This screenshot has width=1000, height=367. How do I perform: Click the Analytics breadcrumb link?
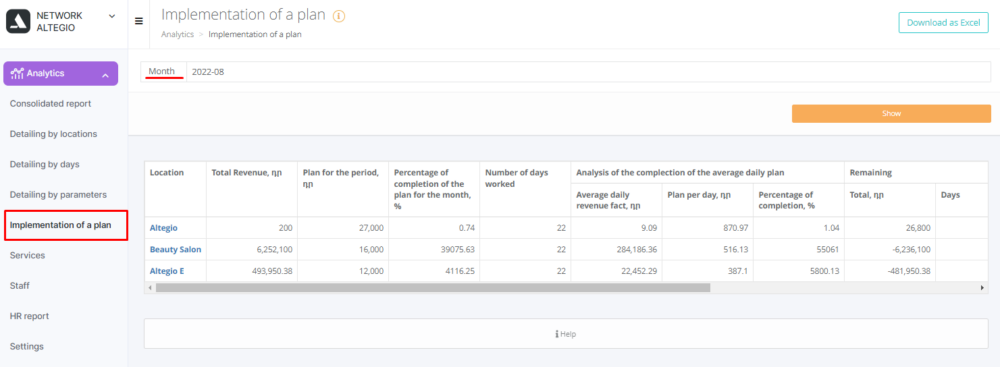pyautogui.click(x=177, y=34)
